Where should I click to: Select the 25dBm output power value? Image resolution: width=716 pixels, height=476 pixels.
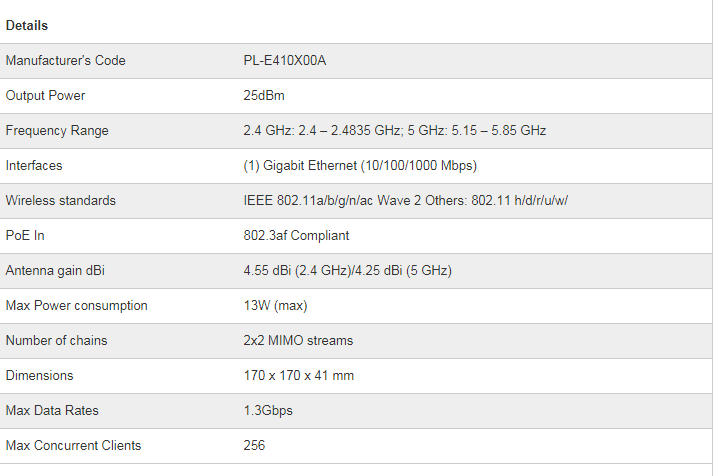click(263, 96)
